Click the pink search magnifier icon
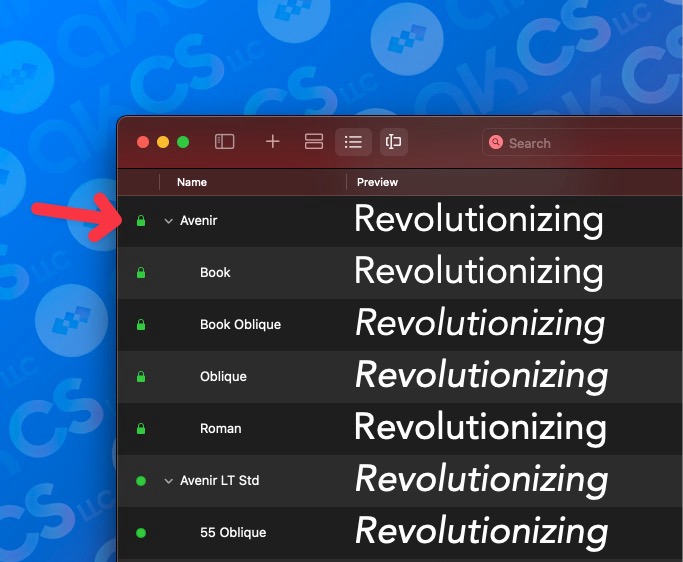The width and height of the screenshot is (683, 562). point(496,142)
